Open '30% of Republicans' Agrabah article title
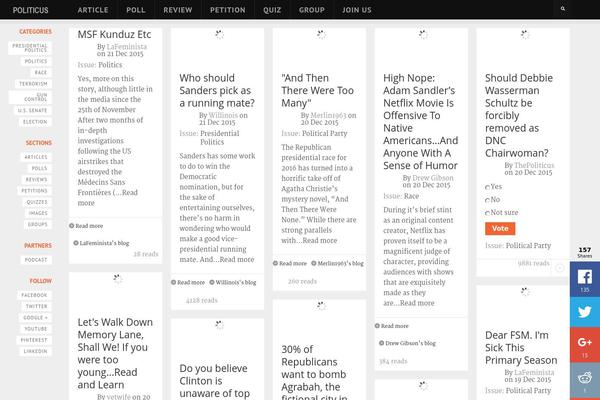The image size is (600, 400). coord(314,373)
